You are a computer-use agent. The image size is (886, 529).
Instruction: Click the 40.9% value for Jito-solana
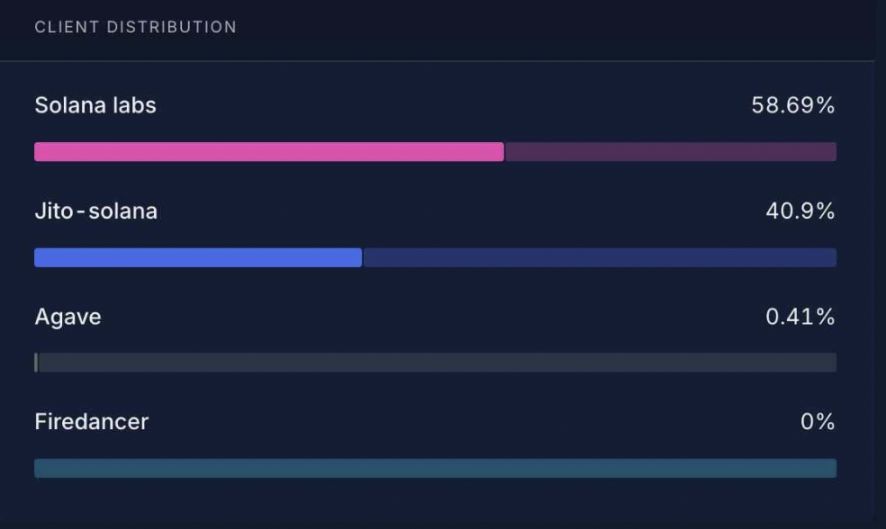(x=800, y=211)
